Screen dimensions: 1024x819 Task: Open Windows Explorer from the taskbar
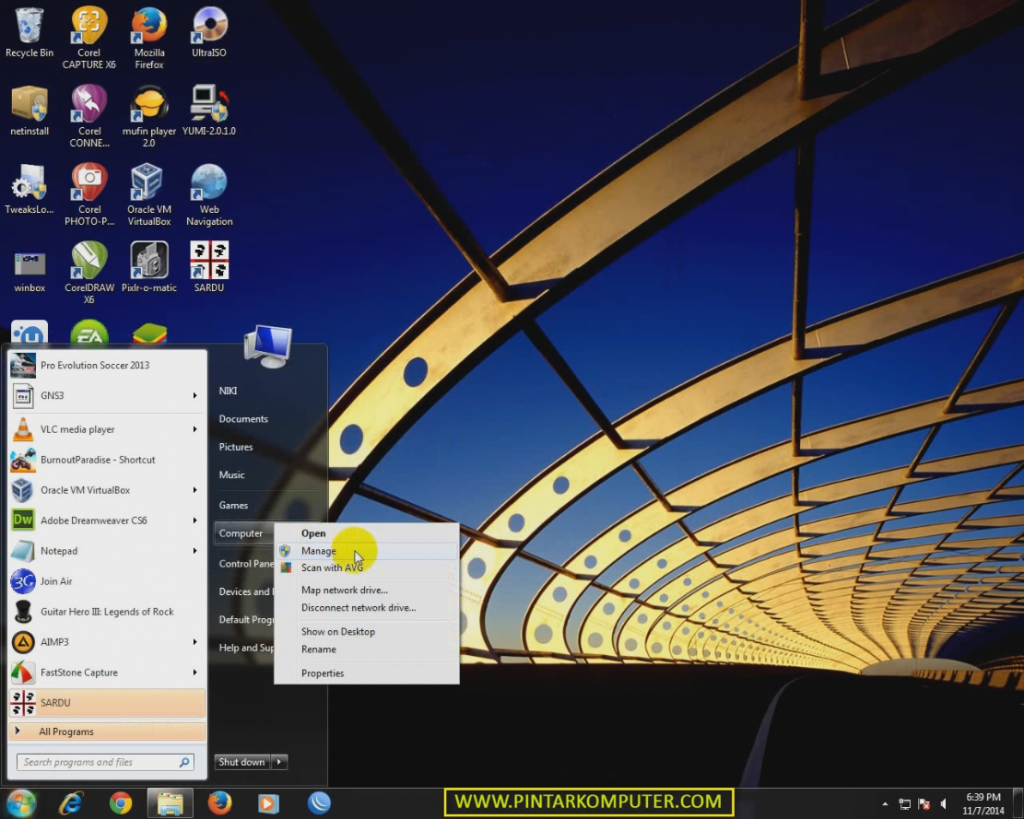[170, 803]
